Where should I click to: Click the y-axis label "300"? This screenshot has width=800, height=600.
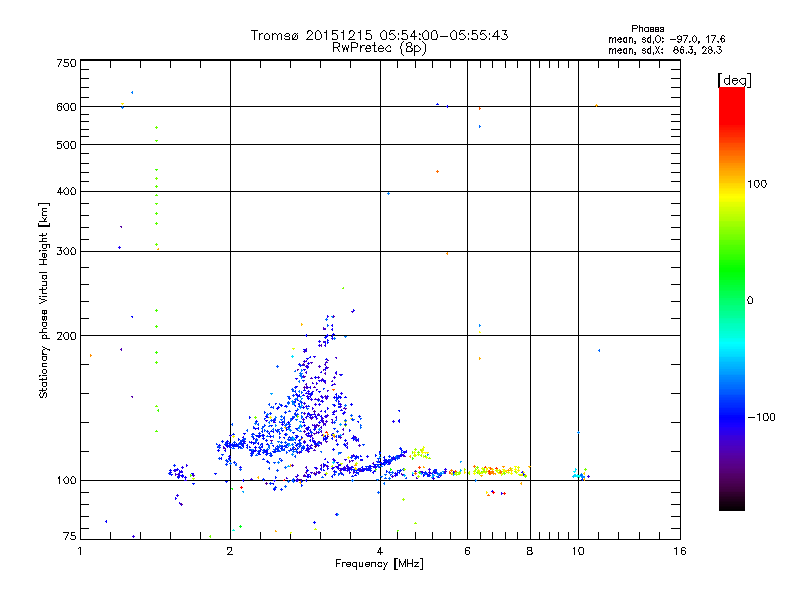[66, 251]
